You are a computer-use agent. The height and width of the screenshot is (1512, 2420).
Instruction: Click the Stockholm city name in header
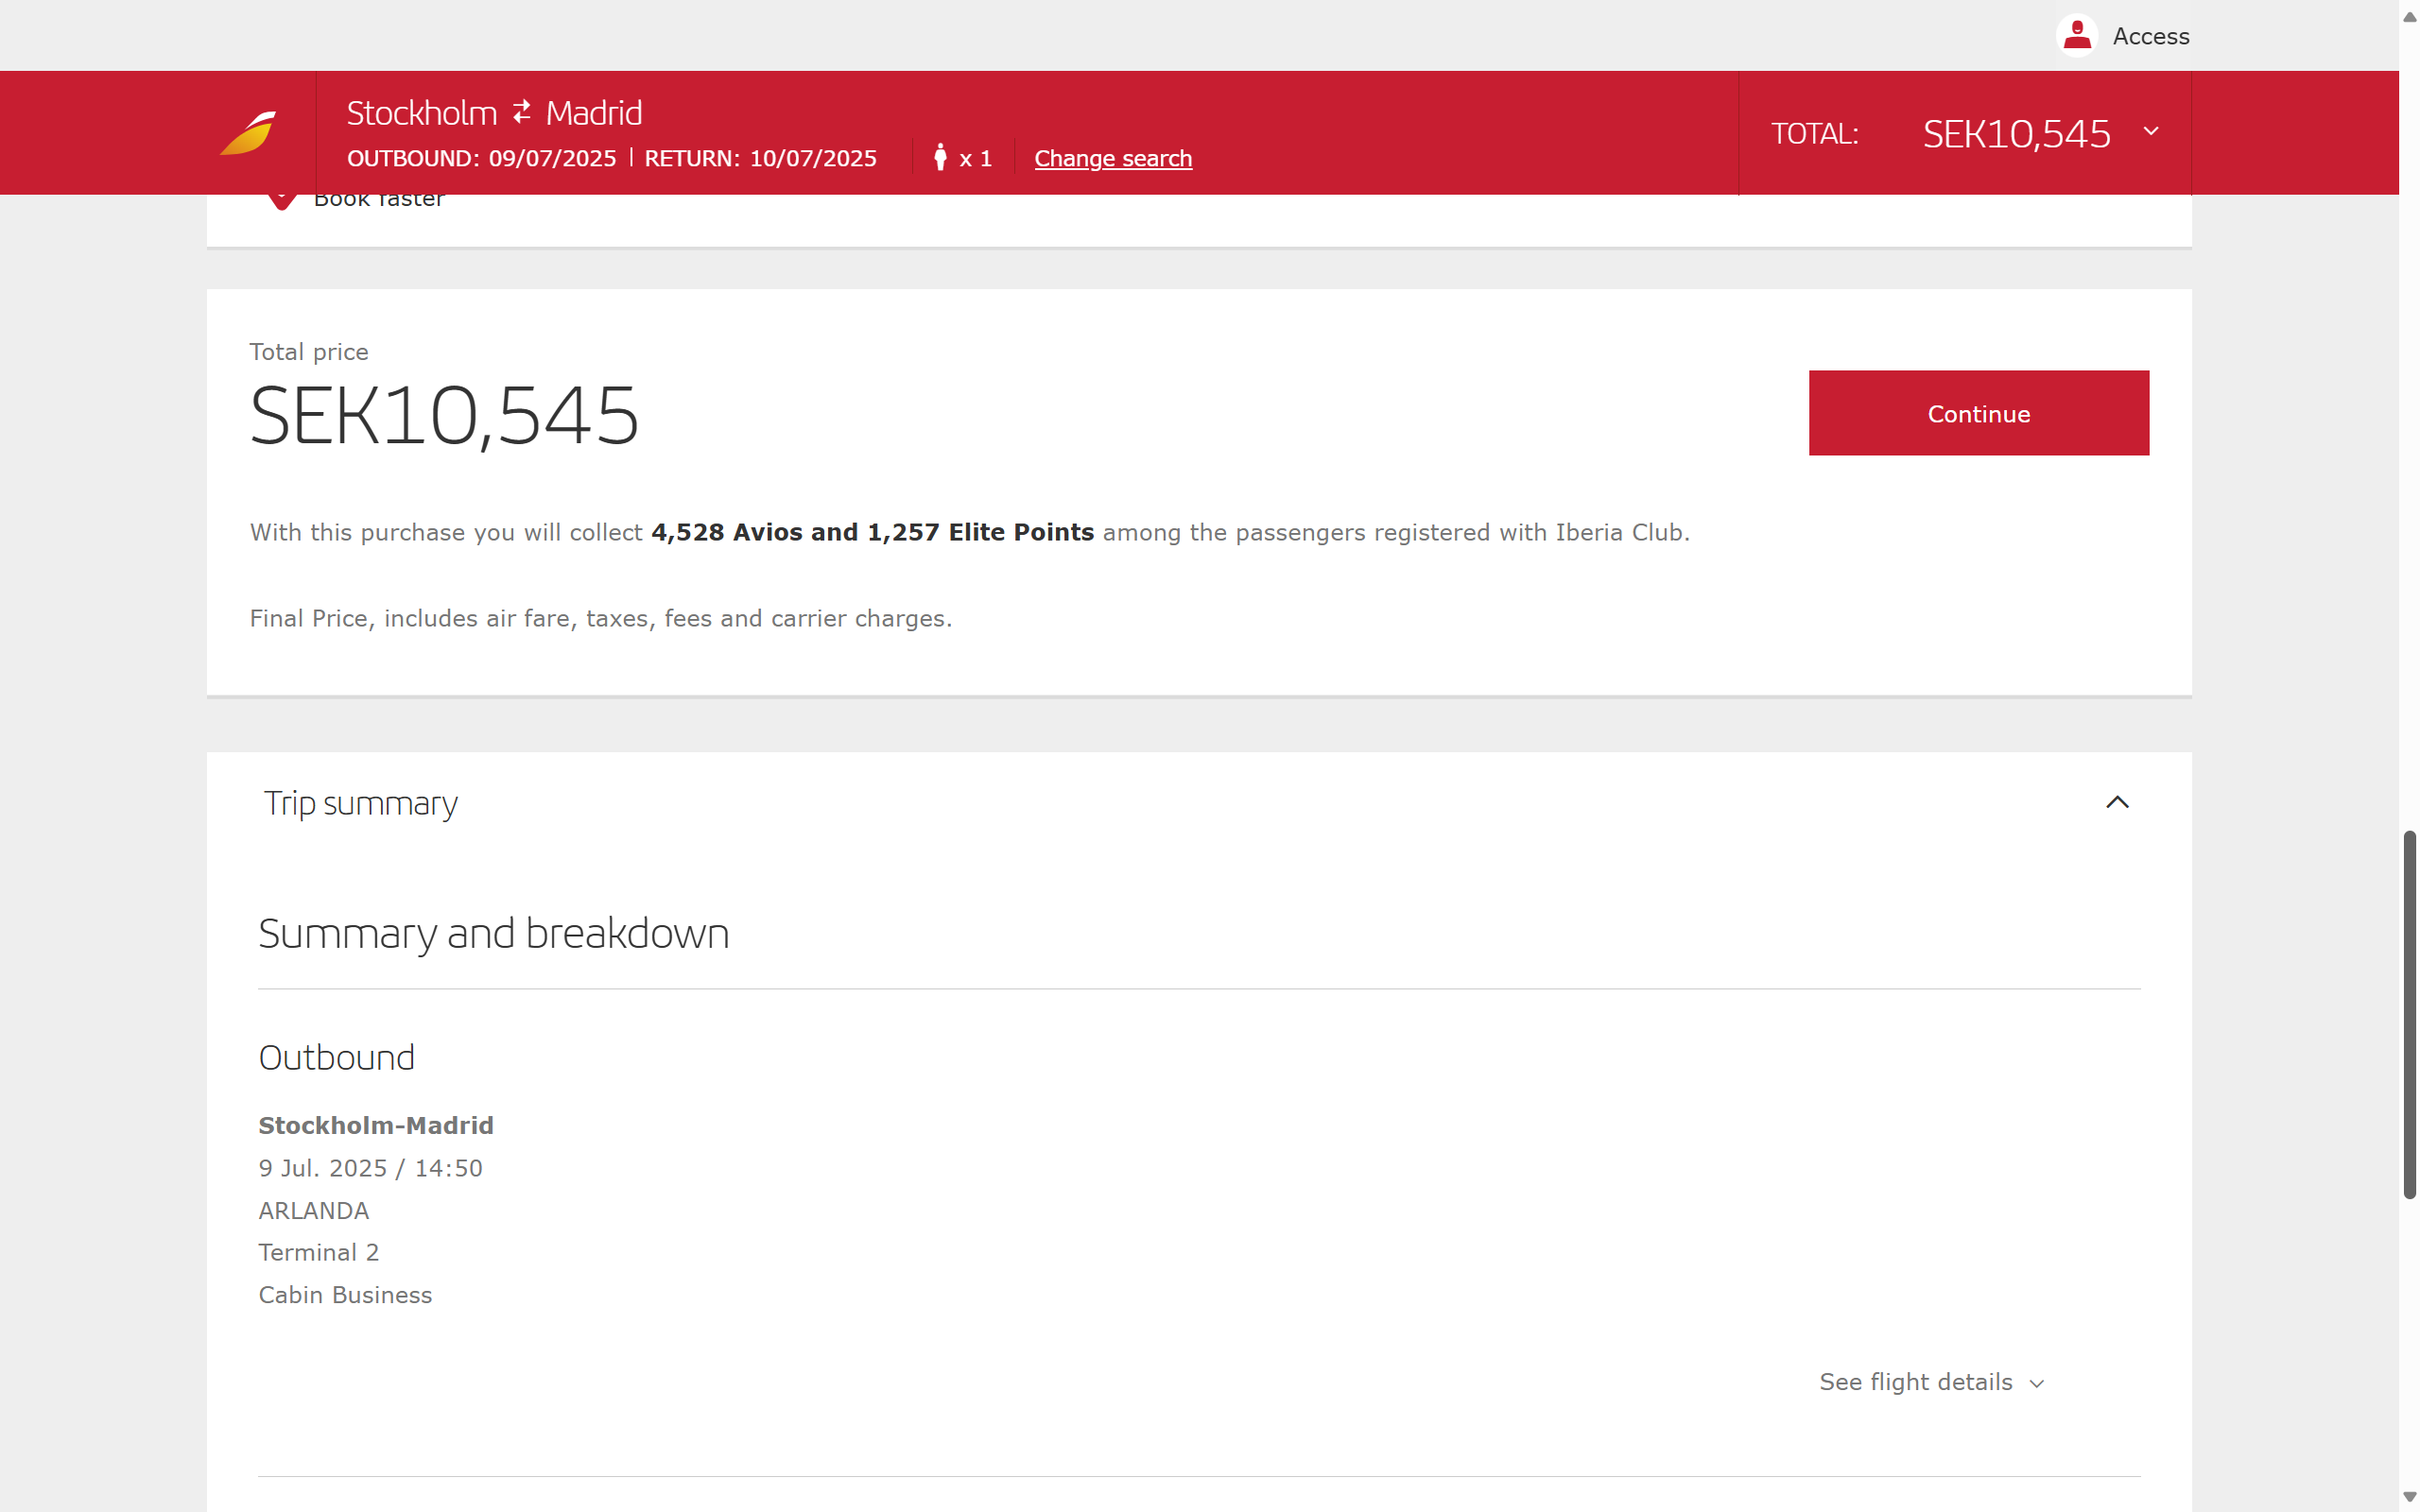[421, 113]
